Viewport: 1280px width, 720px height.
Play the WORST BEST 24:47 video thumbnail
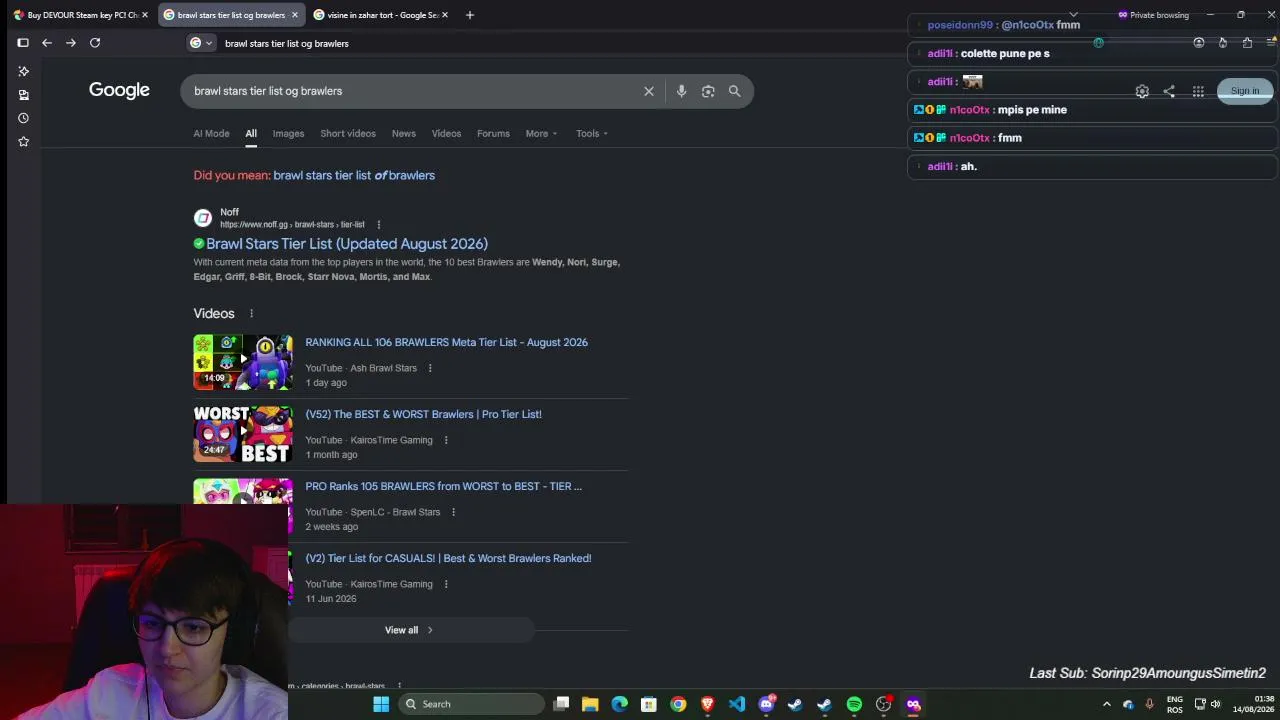243,434
